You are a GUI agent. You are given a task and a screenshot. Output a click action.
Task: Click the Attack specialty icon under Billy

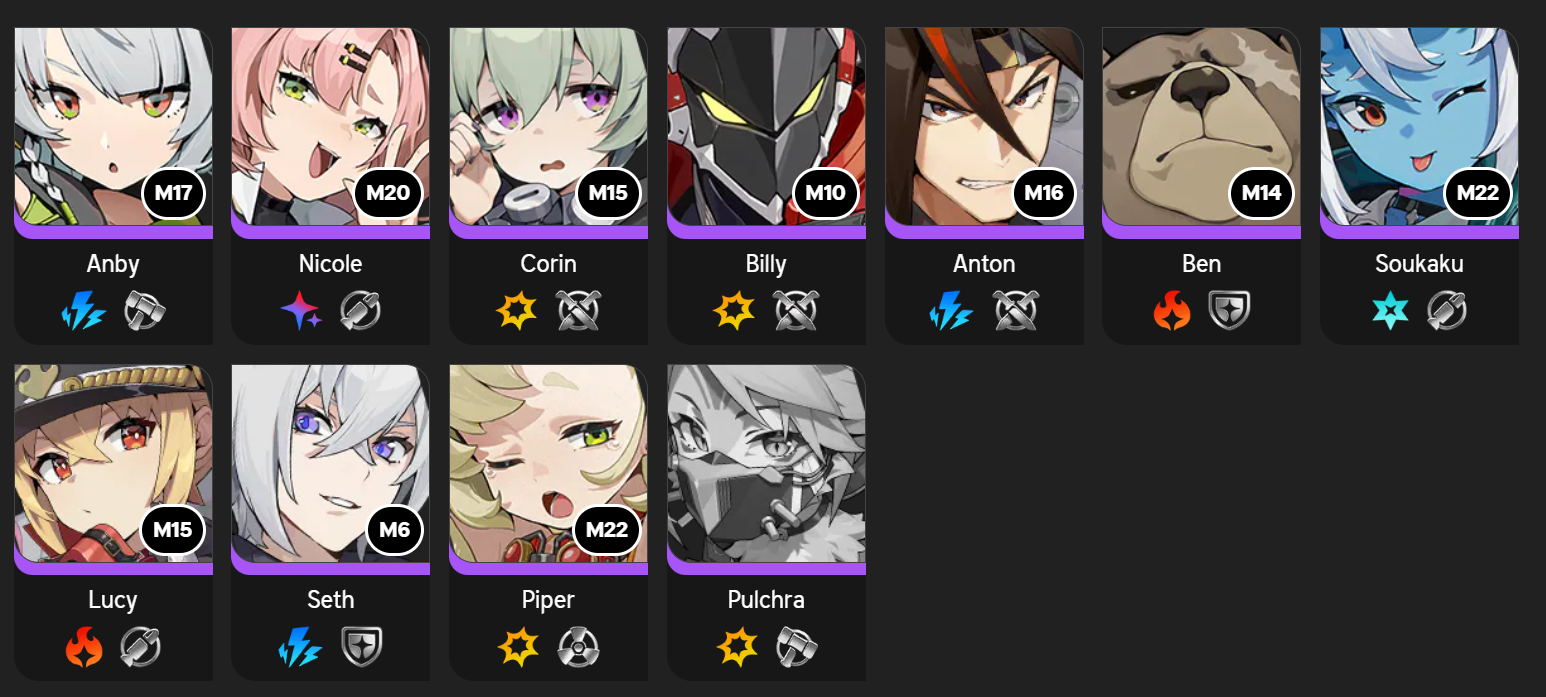796,311
